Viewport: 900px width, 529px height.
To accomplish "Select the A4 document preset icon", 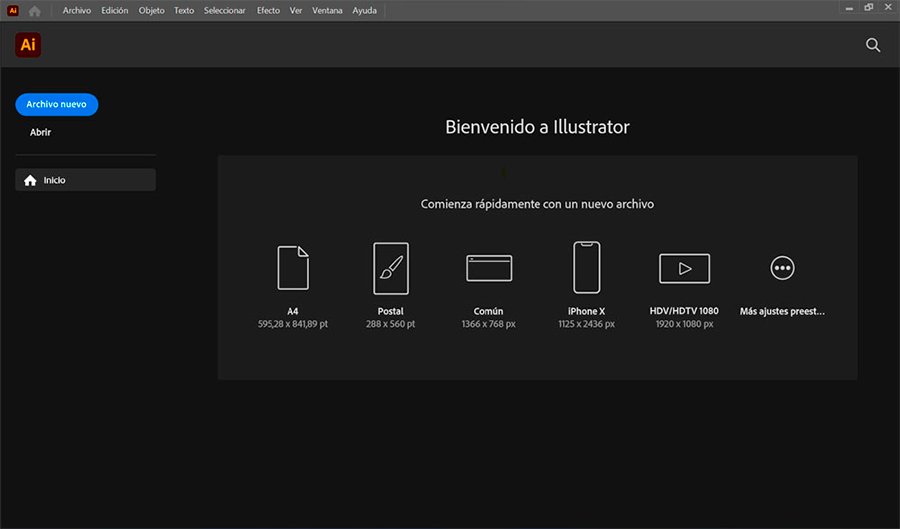I will pos(292,268).
